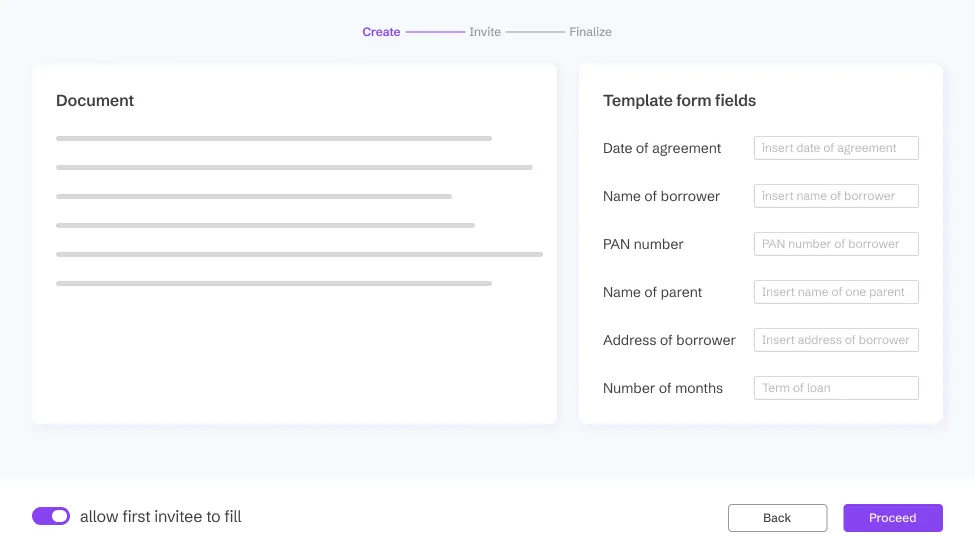Image resolution: width=975 pixels, height=556 pixels.
Task: Click the Back button
Action: pos(777,518)
